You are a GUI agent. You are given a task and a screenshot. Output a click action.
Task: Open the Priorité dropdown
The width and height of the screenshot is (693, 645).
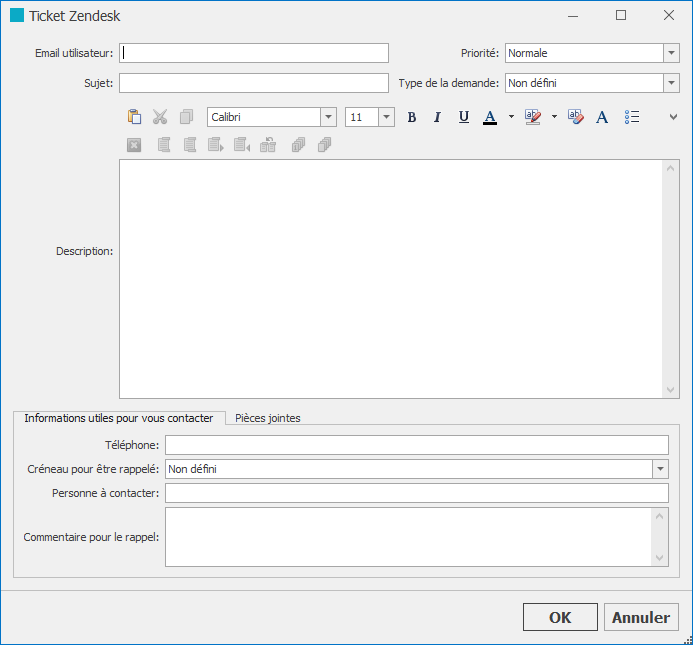point(671,53)
